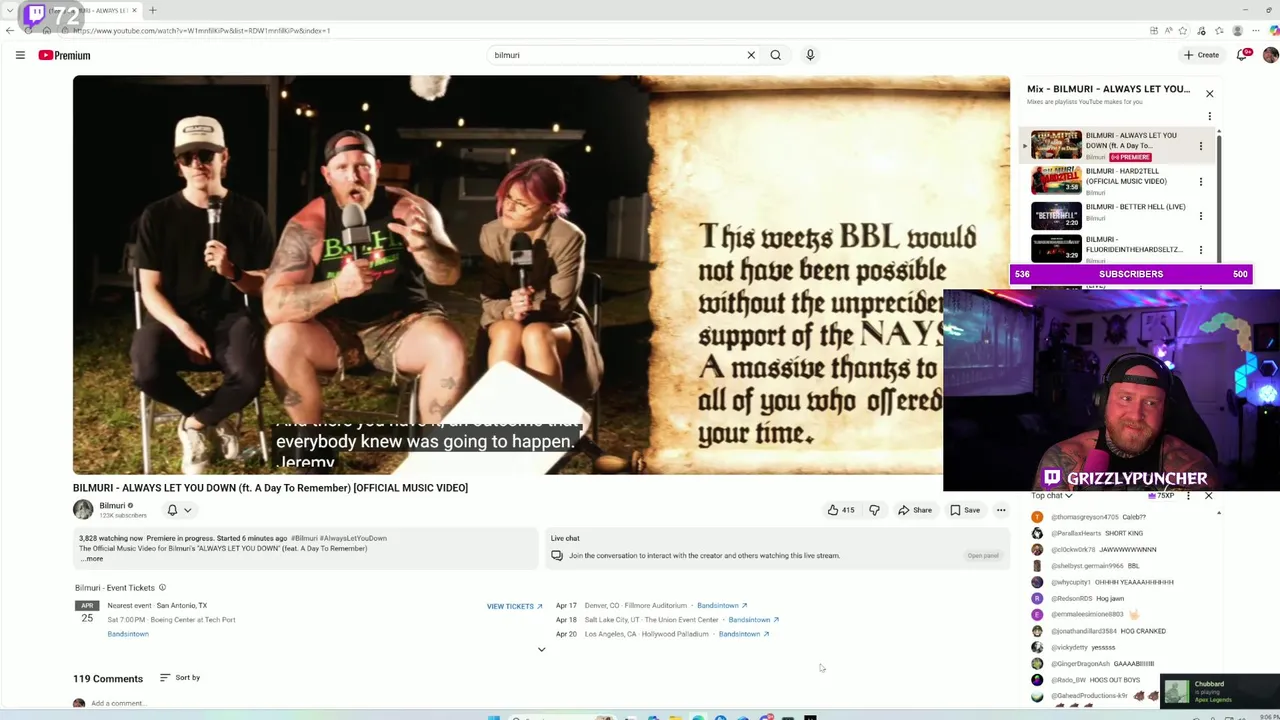The height and width of the screenshot is (720, 1280).
Task: Open more video actions ellipsis
Action: 1000,510
